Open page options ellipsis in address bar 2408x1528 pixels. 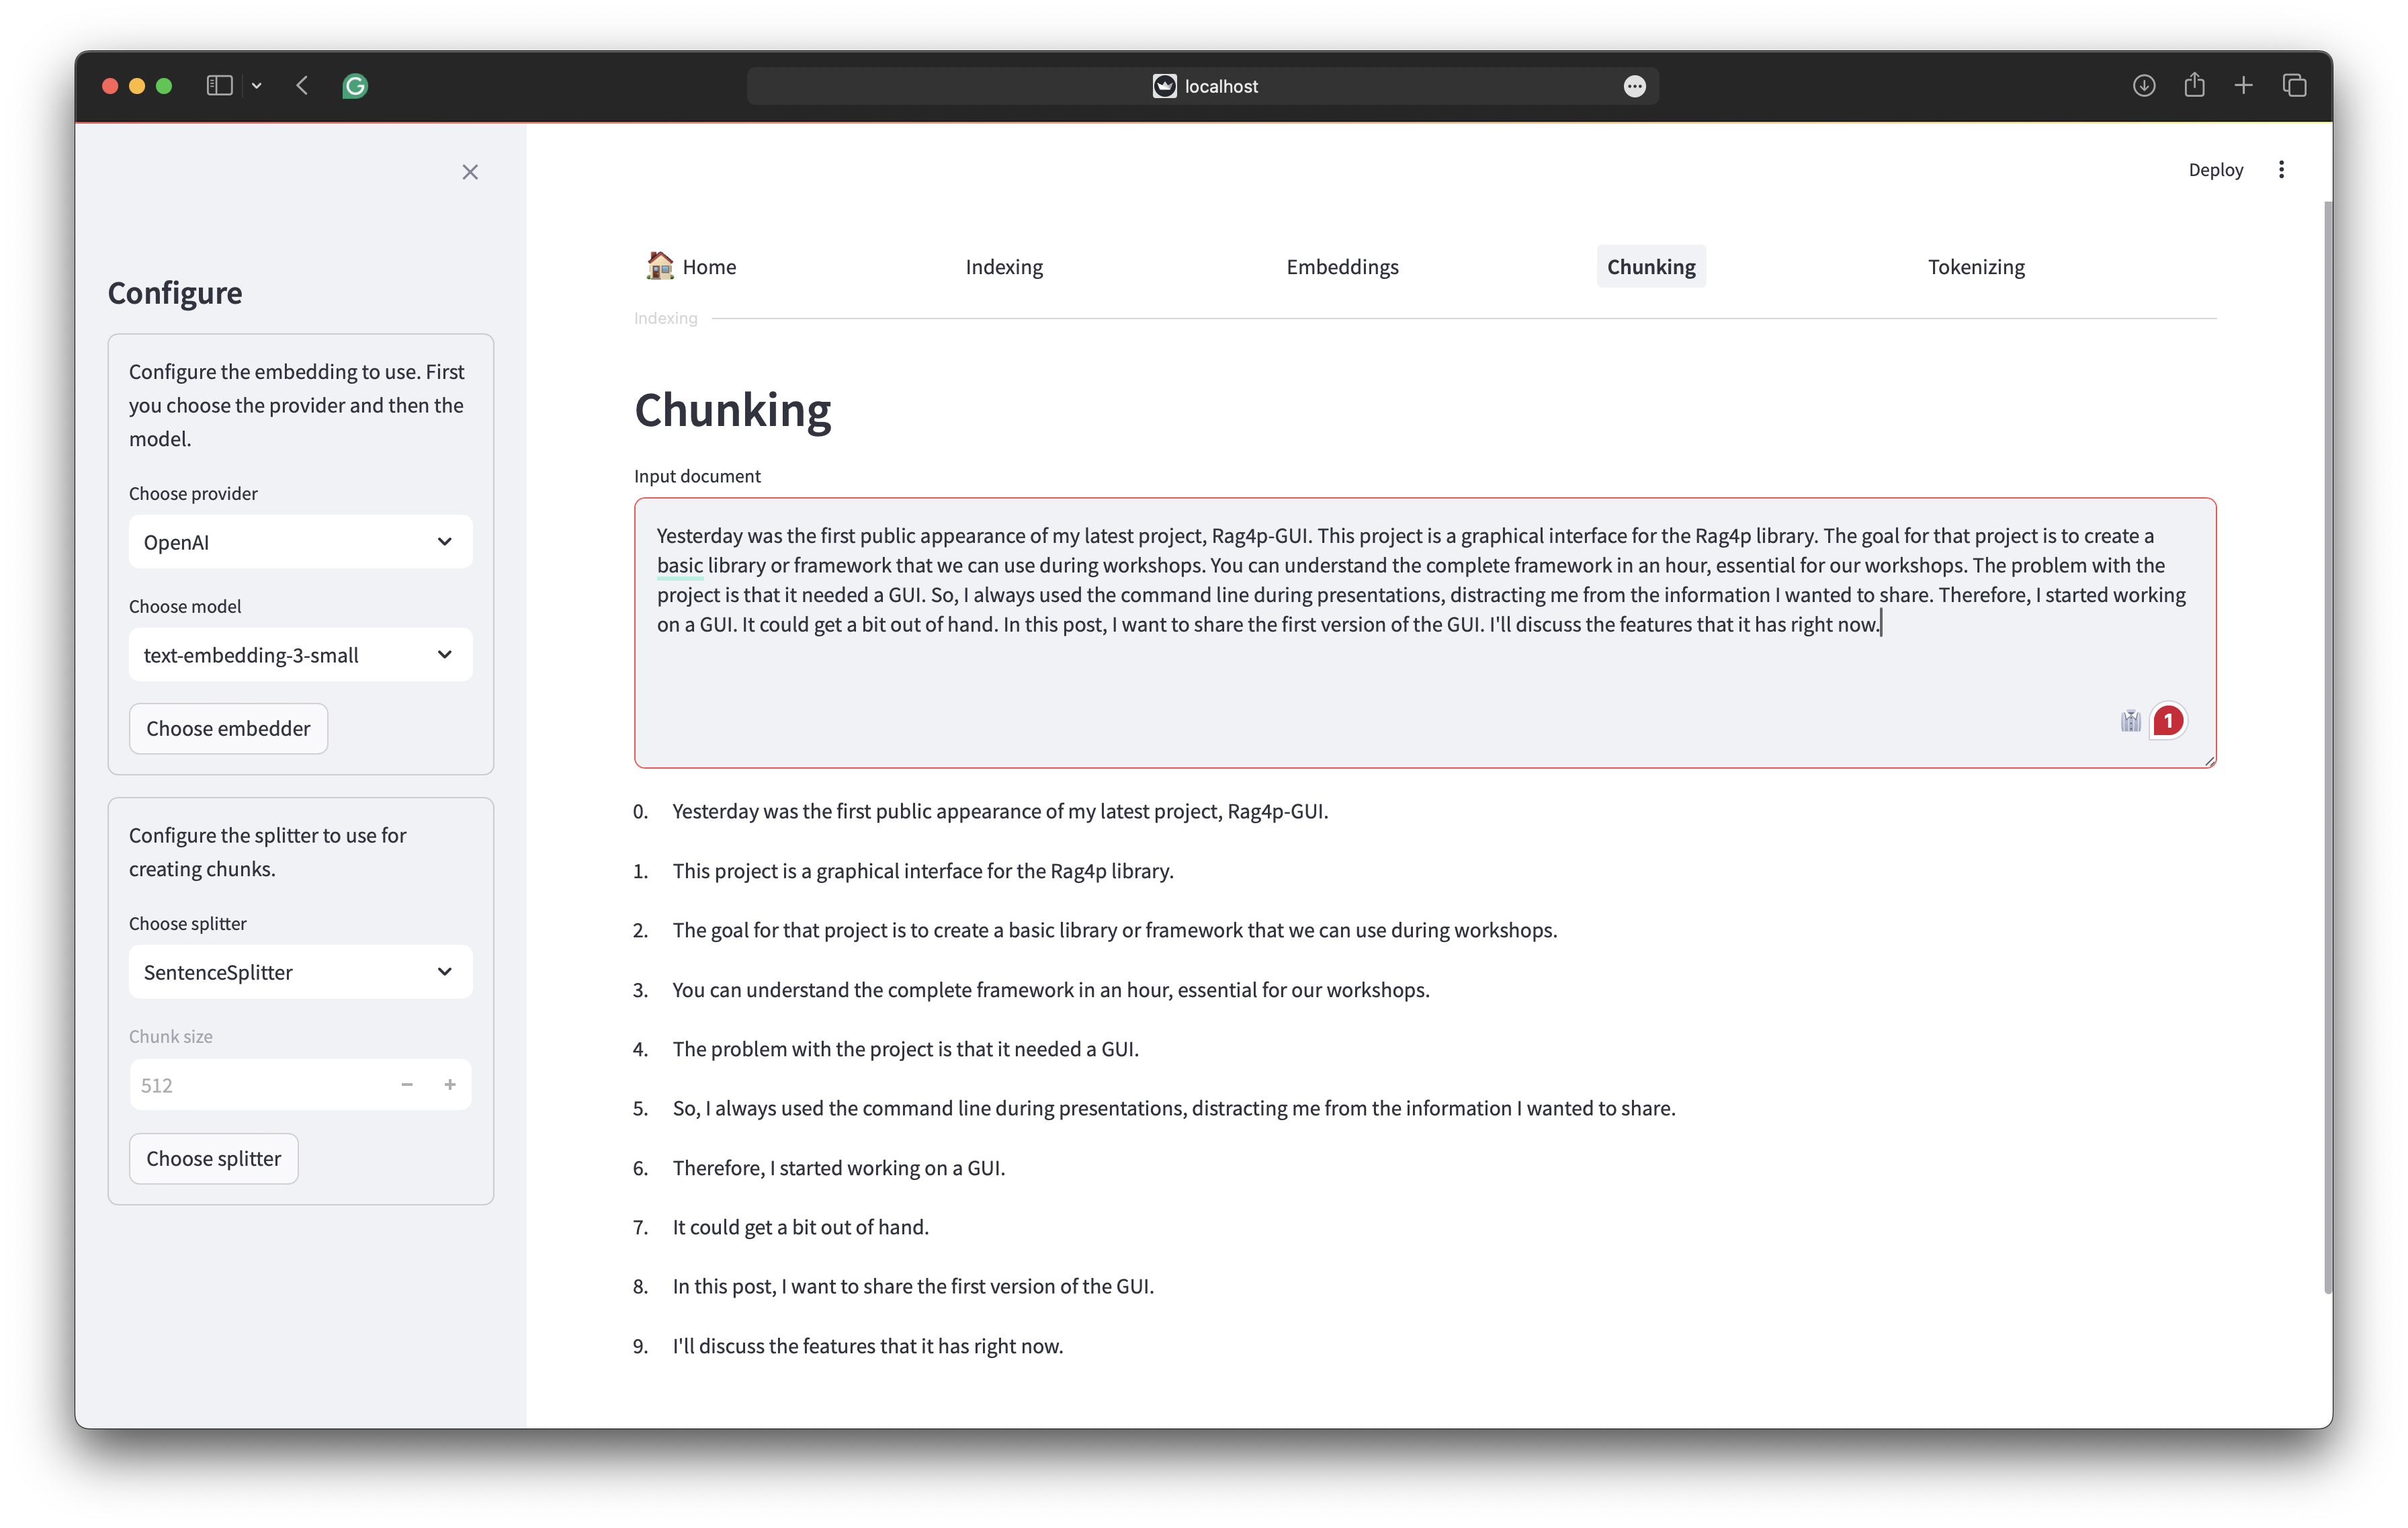click(1634, 86)
